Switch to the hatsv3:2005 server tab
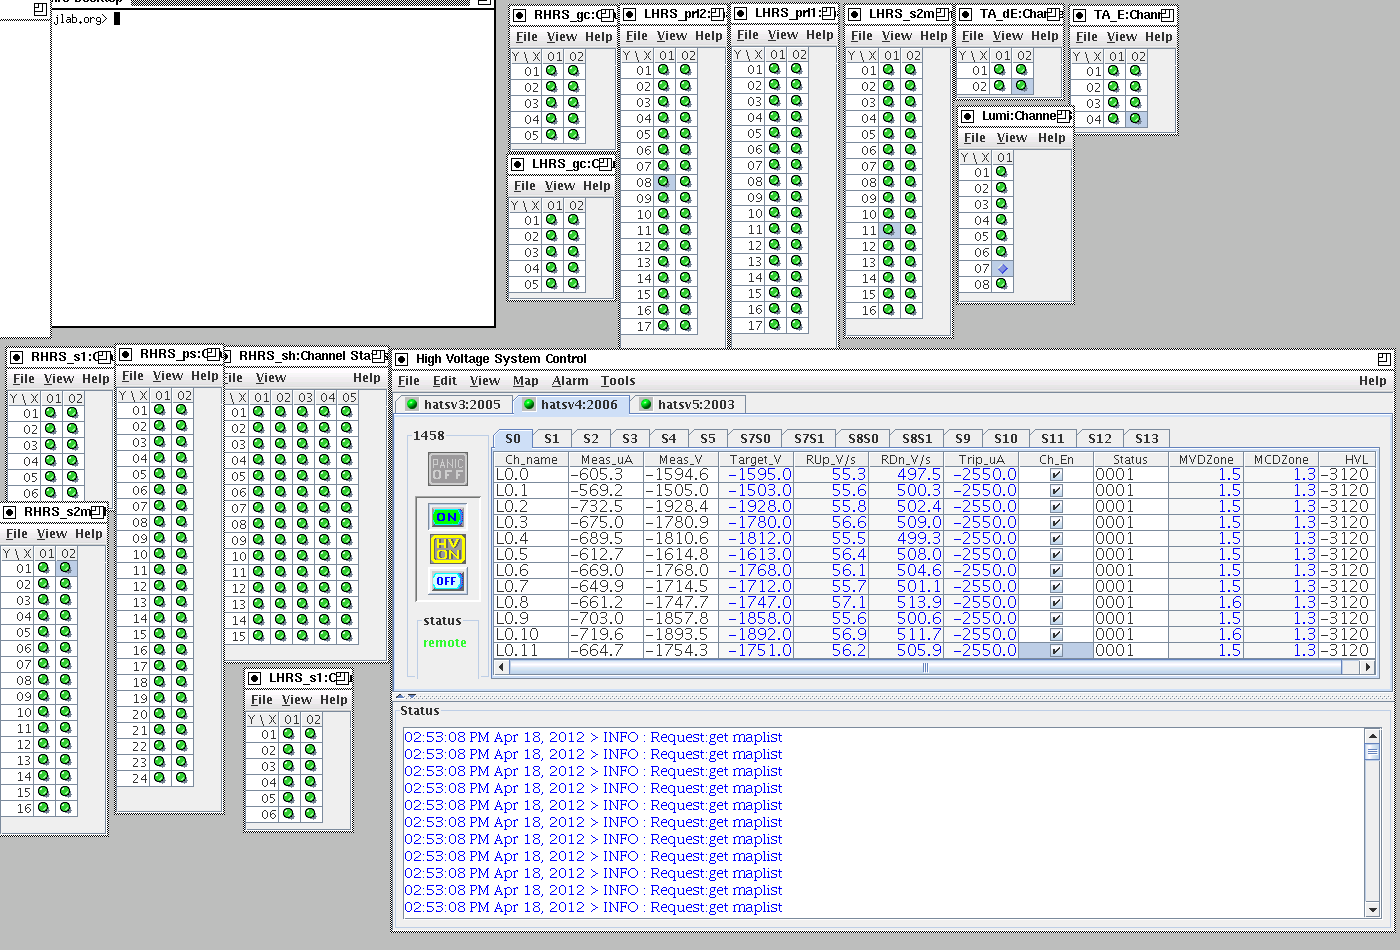Image resolution: width=1400 pixels, height=950 pixels. tap(454, 405)
